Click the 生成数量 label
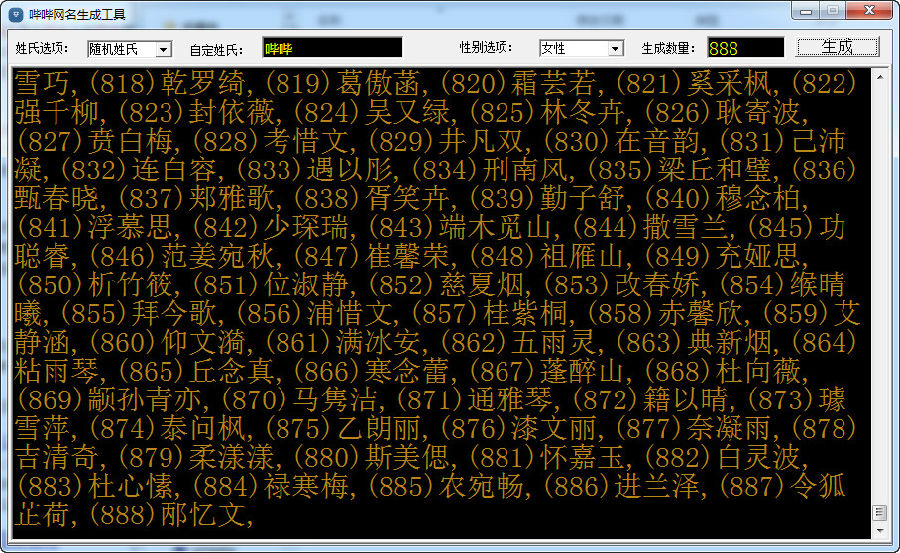The width and height of the screenshot is (900, 553). [668, 48]
